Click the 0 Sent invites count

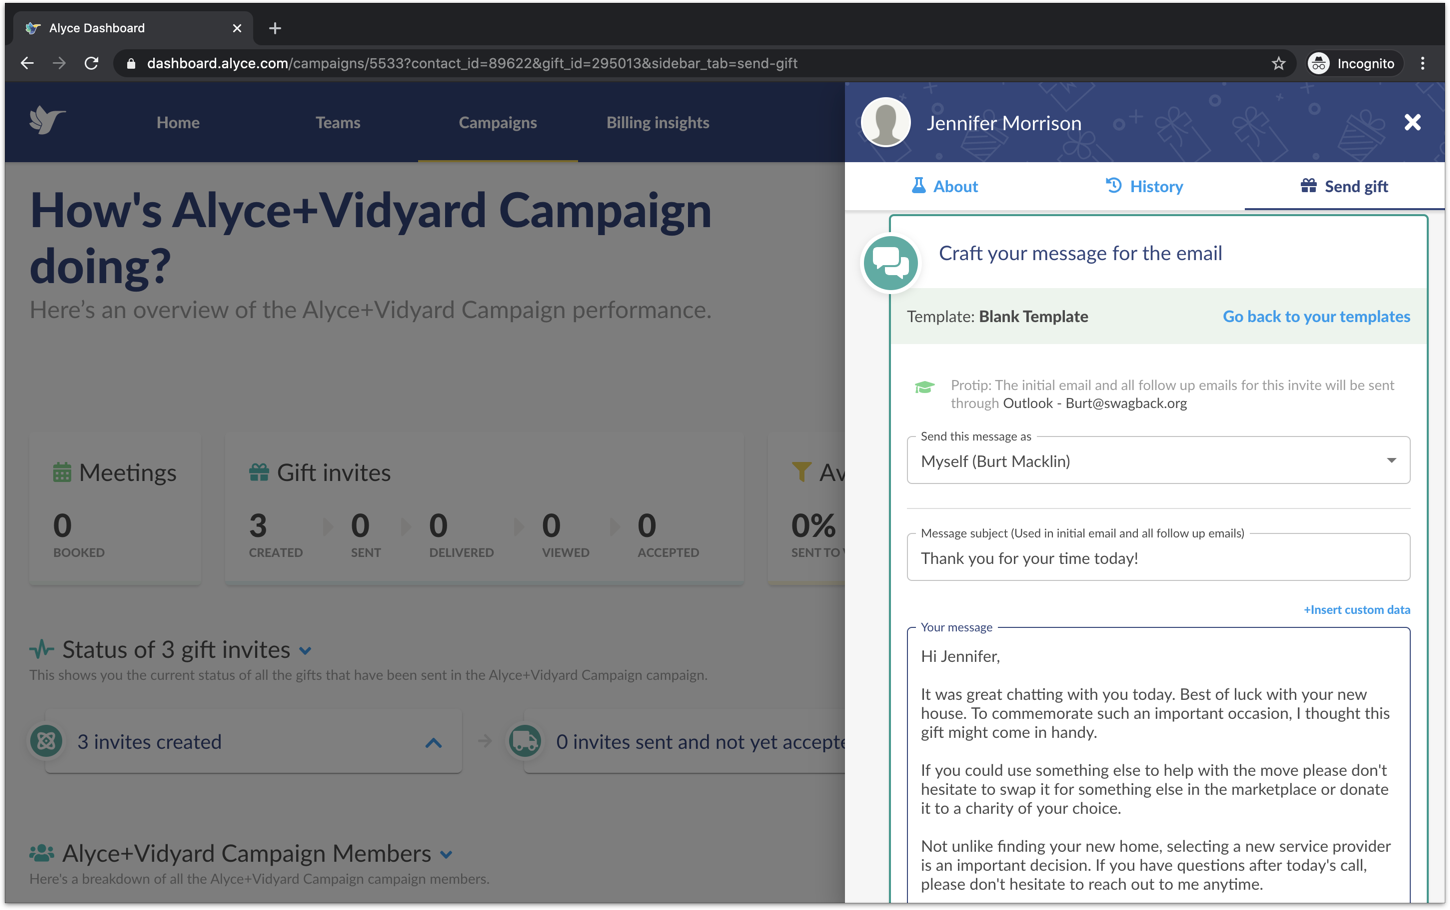[x=360, y=525]
